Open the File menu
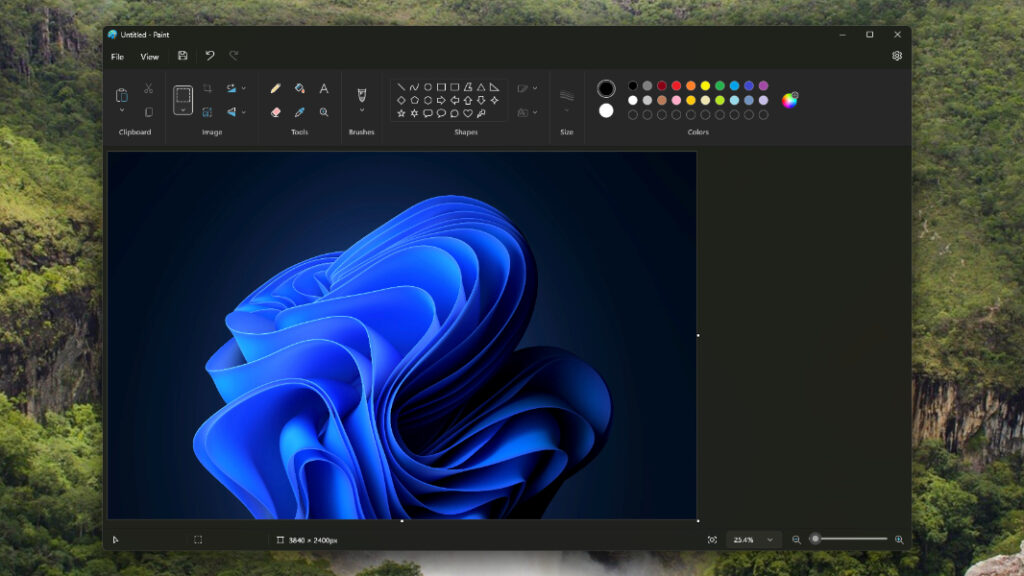The width and height of the screenshot is (1024, 576). tap(117, 57)
